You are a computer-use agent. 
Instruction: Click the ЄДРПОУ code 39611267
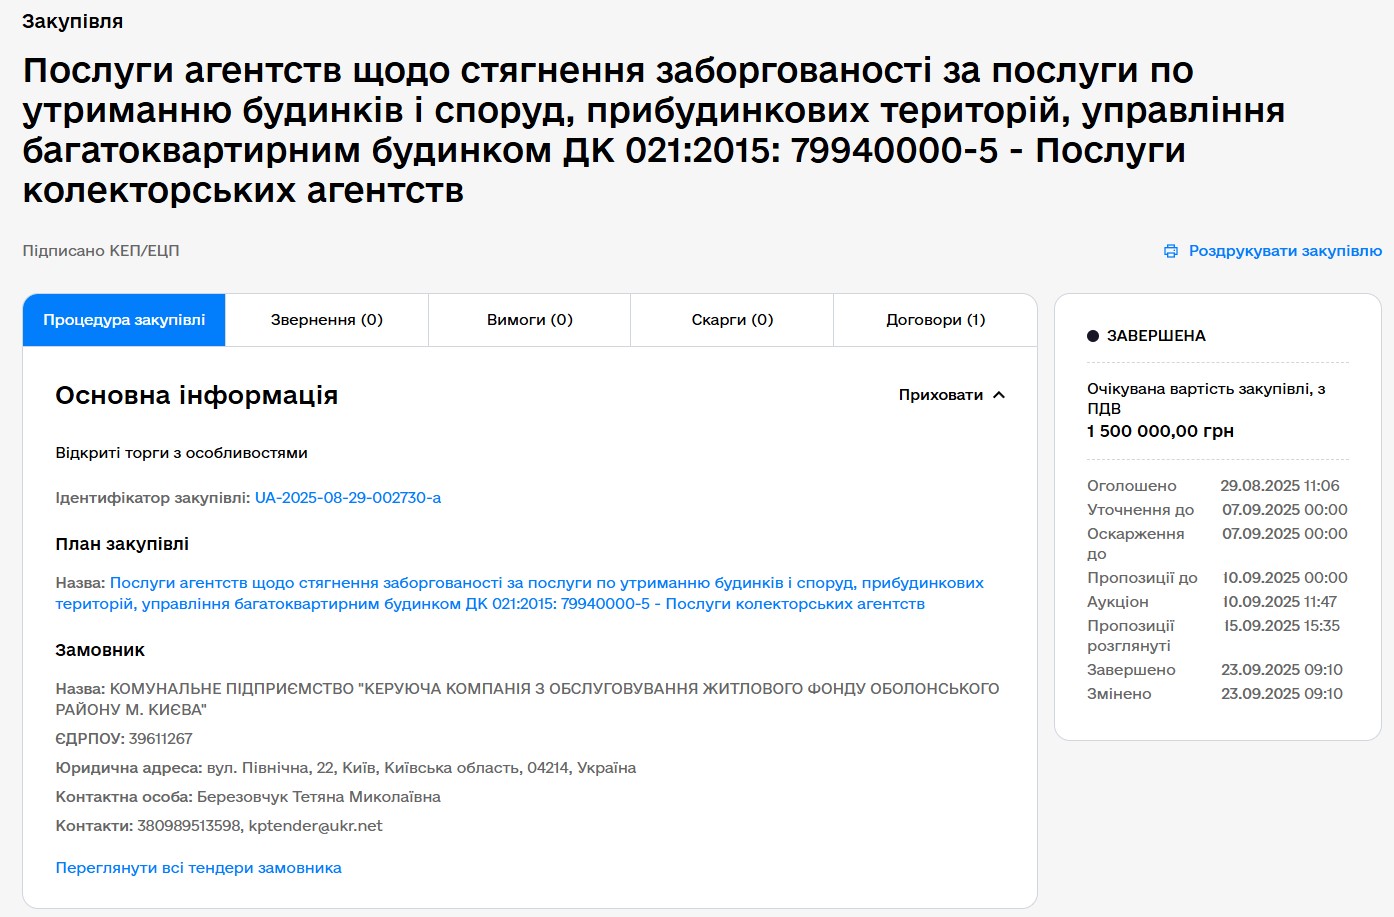(x=160, y=739)
